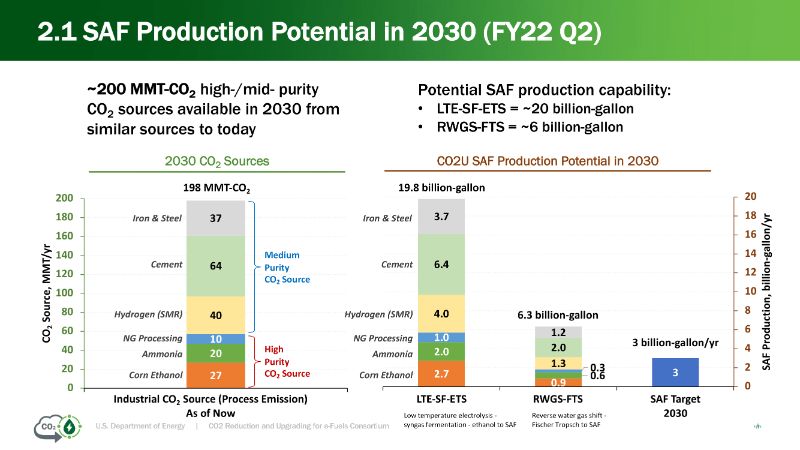
Task: Select the 6.4 Cement segment in LTE-SF-ETS bar
Action: coord(441,265)
